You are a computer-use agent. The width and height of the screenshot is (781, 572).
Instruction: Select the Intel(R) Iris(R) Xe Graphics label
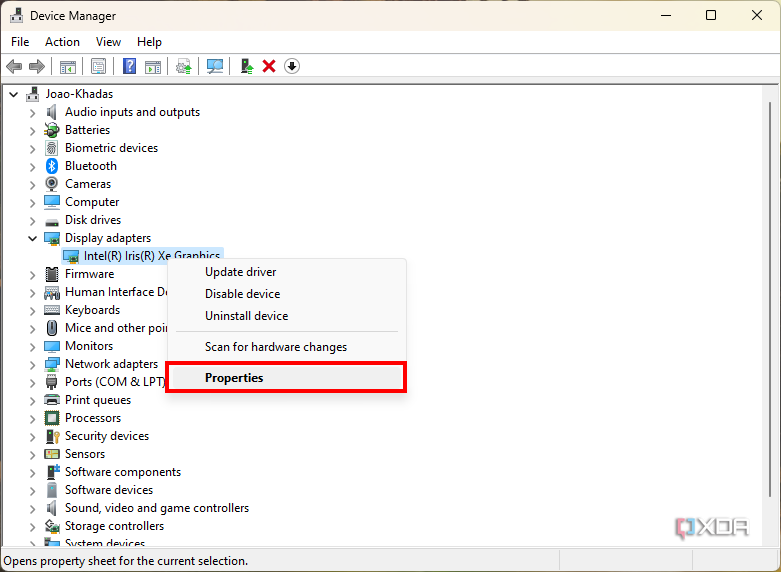tap(151, 256)
